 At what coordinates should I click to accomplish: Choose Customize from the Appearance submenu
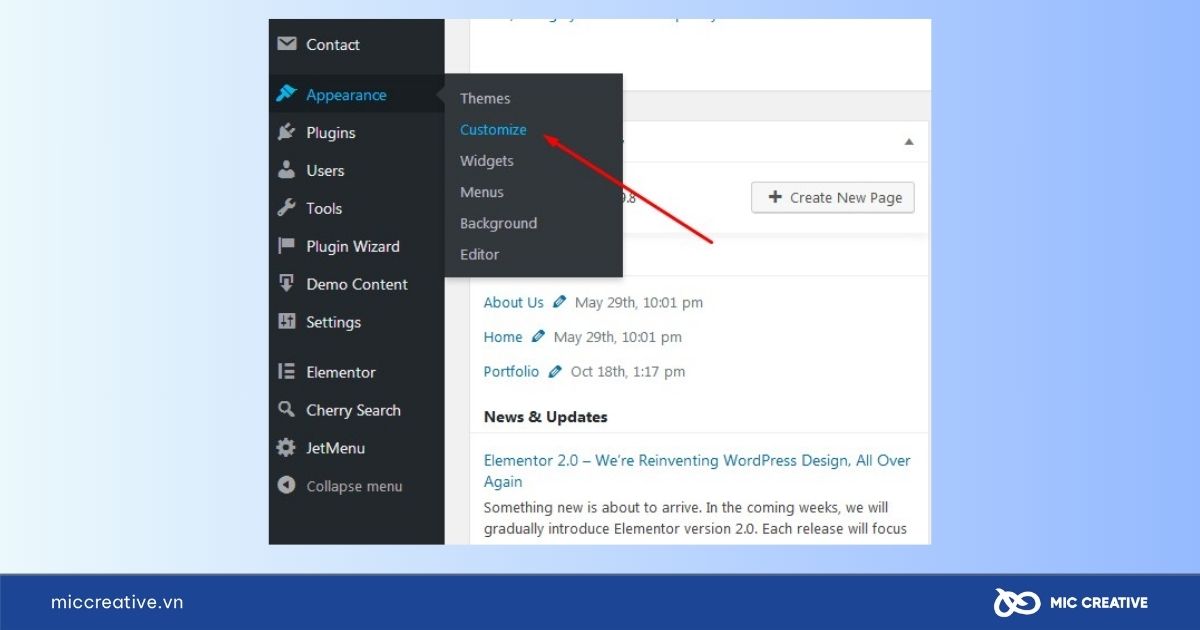tap(493, 129)
